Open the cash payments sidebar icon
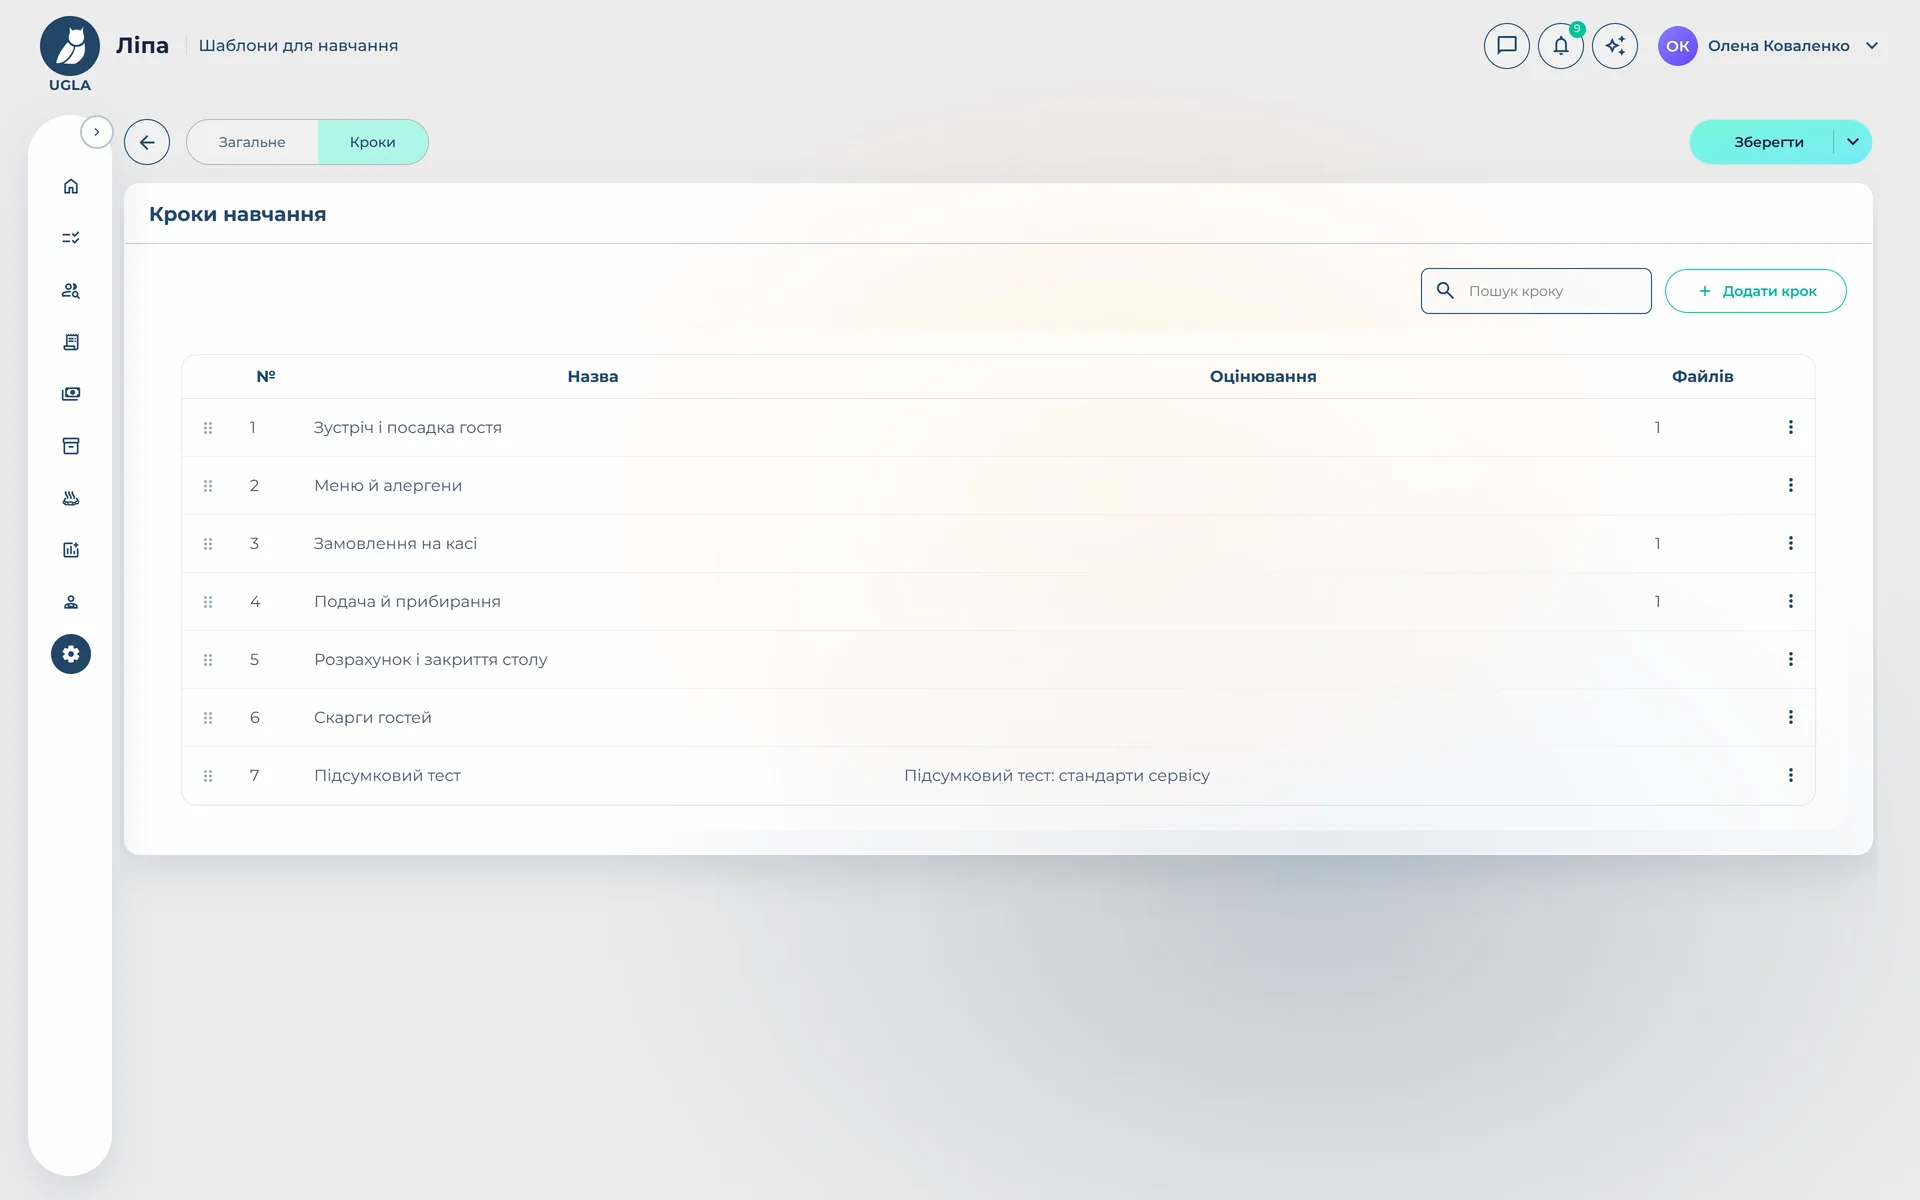The width and height of the screenshot is (1920, 1200). coord(71,394)
